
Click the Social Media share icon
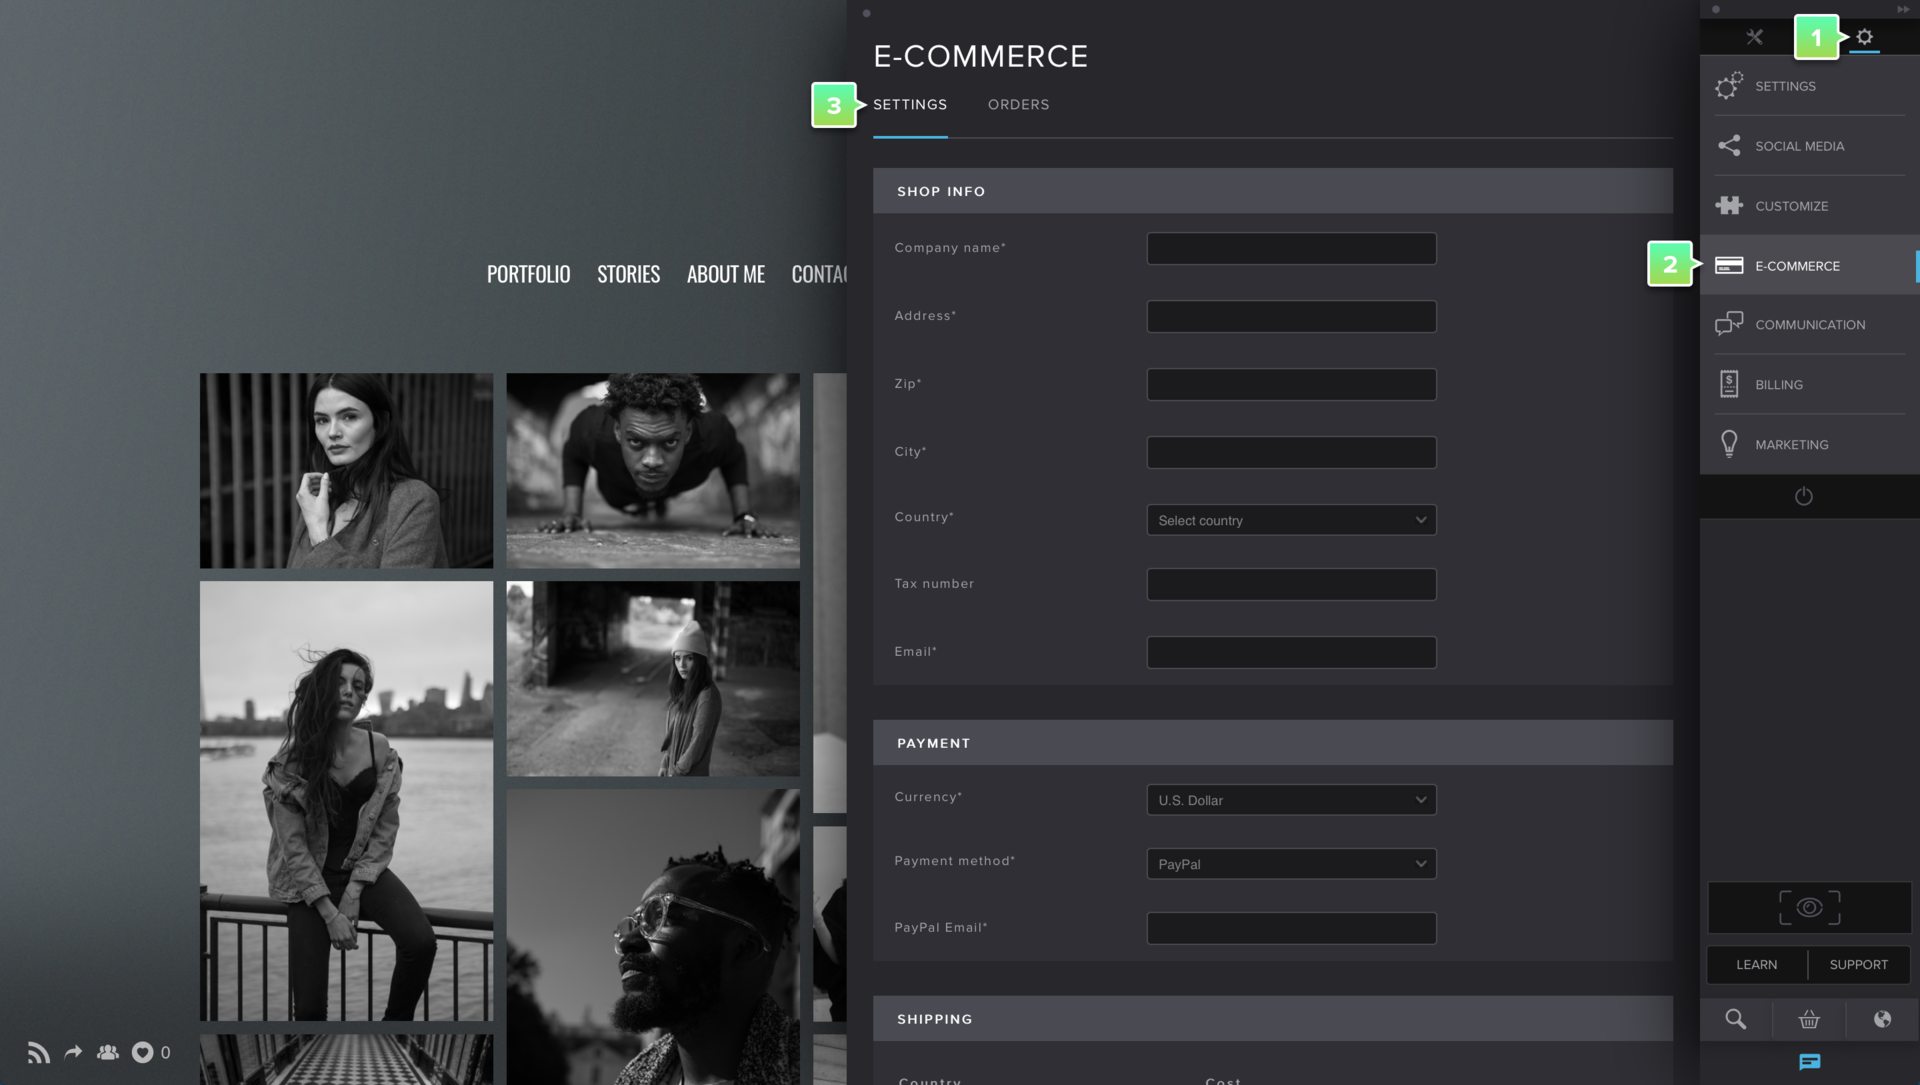pos(1729,146)
